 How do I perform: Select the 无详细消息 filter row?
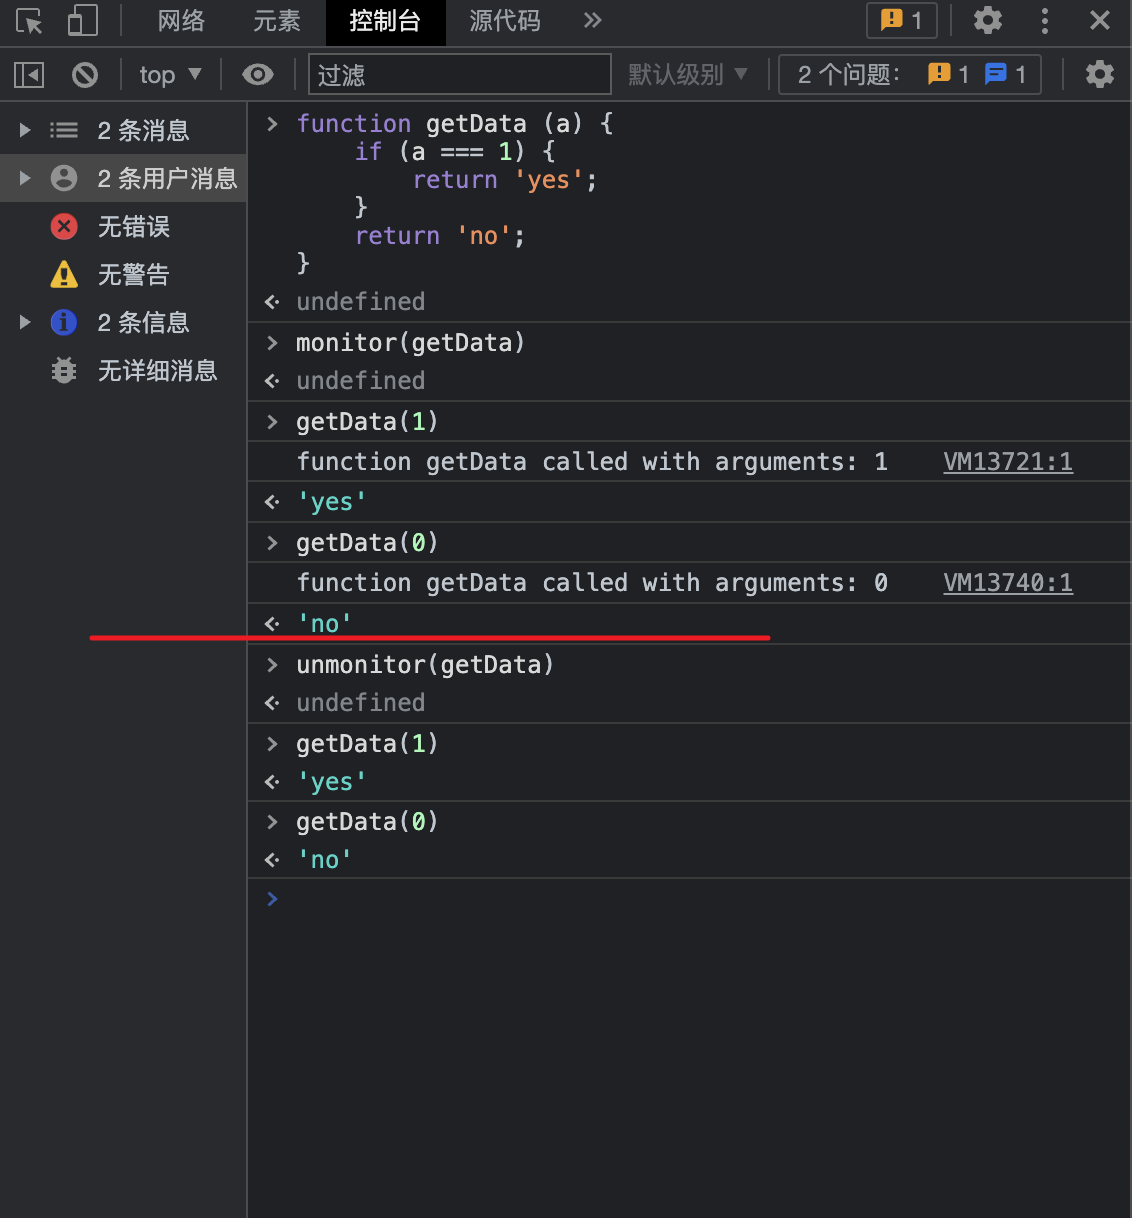[x=124, y=370]
